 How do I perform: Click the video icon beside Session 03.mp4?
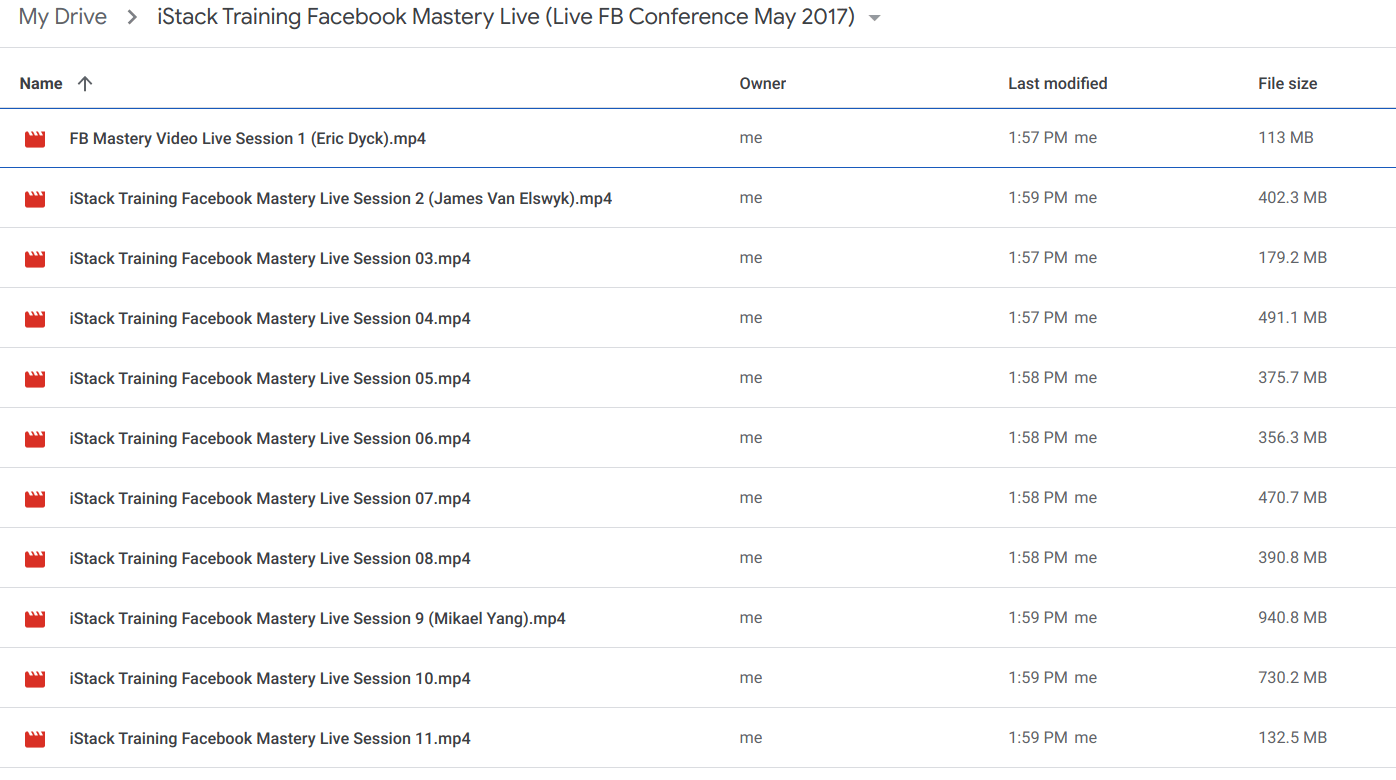(35, 259)
